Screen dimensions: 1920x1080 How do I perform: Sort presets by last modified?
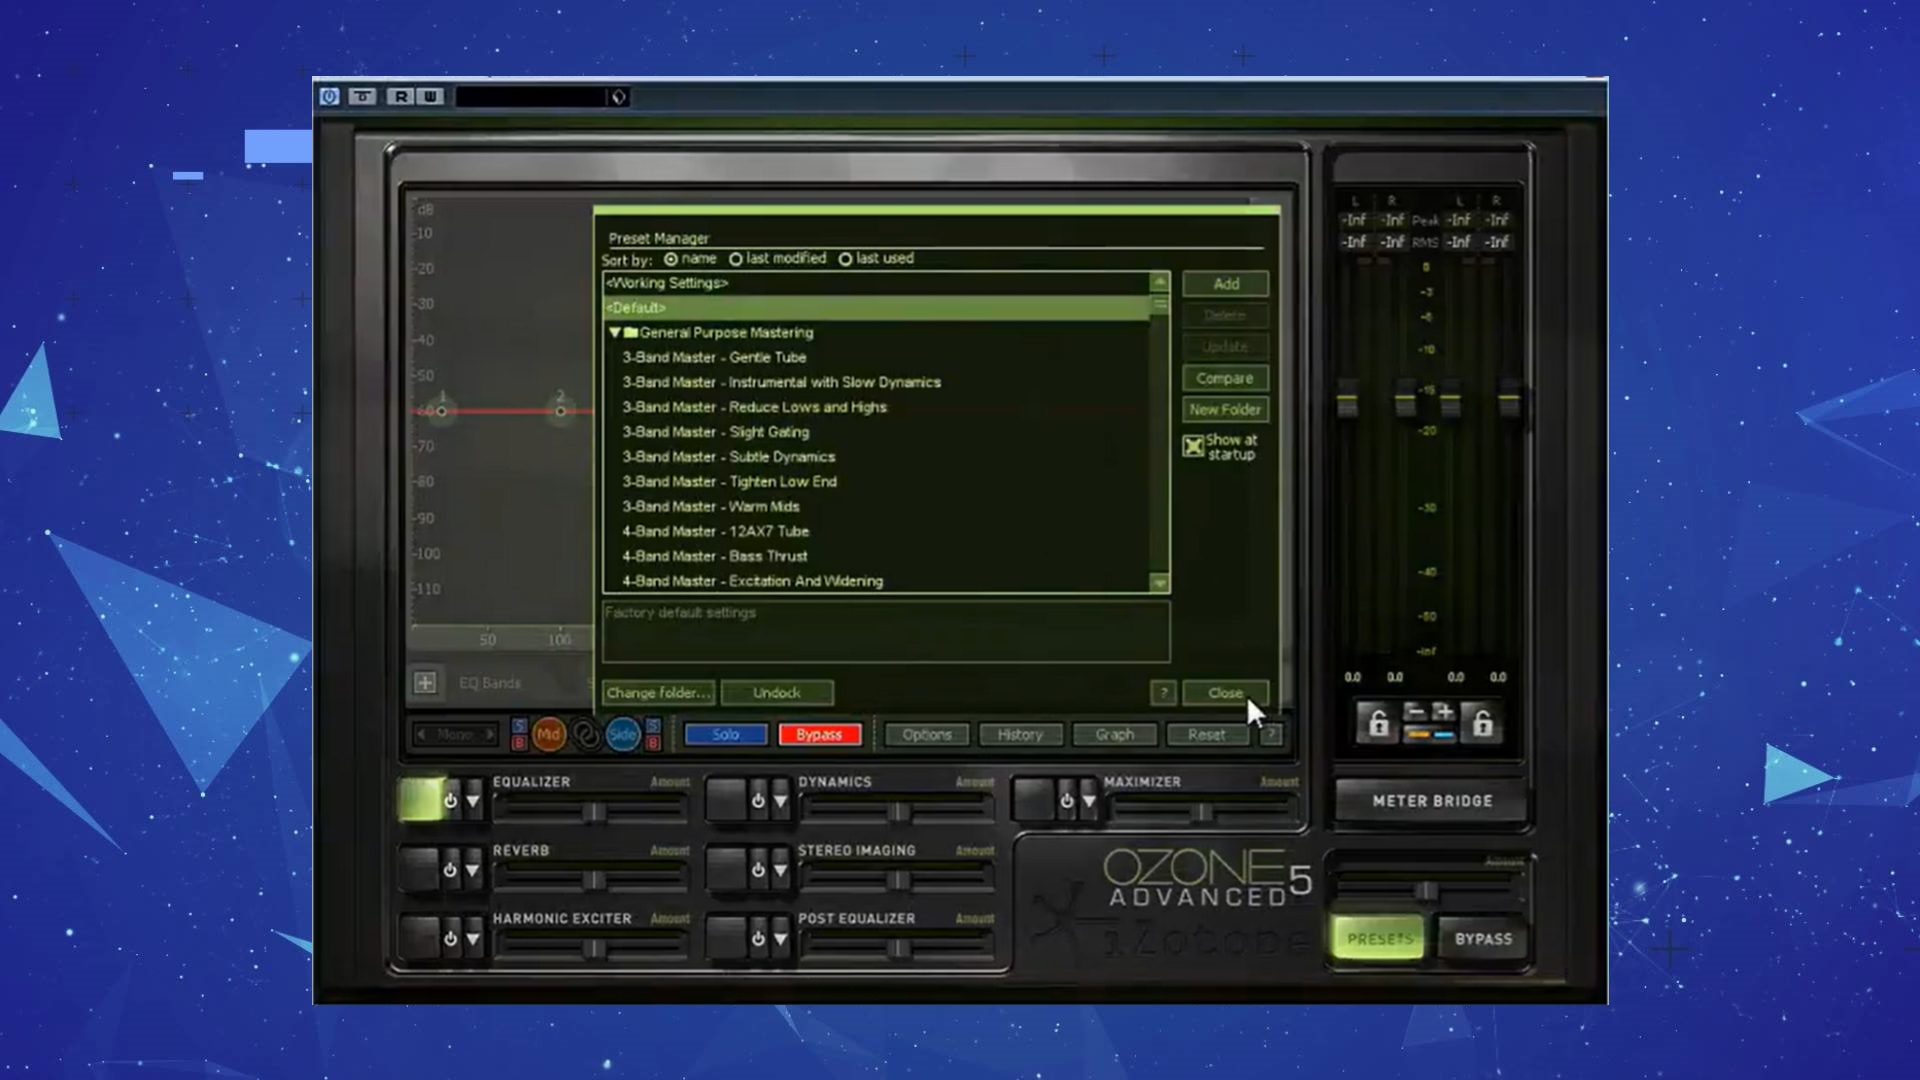(x=736, y=259)
